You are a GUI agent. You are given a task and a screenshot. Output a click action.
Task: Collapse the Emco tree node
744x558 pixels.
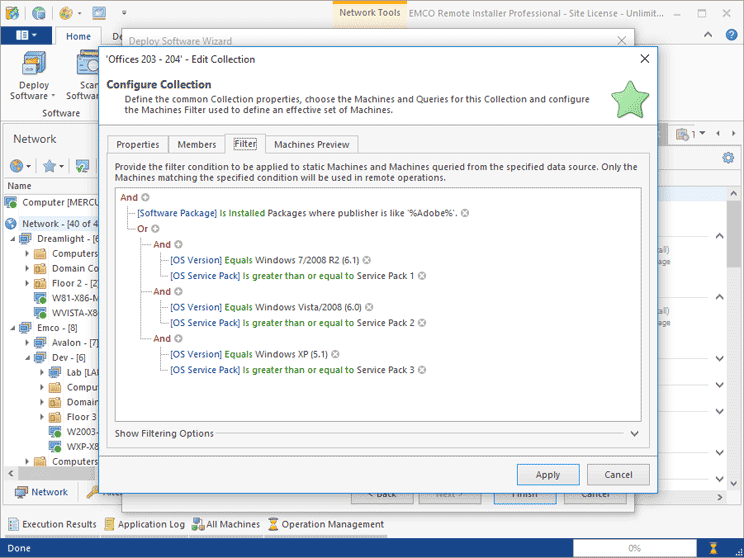click(x=12, y=327)
